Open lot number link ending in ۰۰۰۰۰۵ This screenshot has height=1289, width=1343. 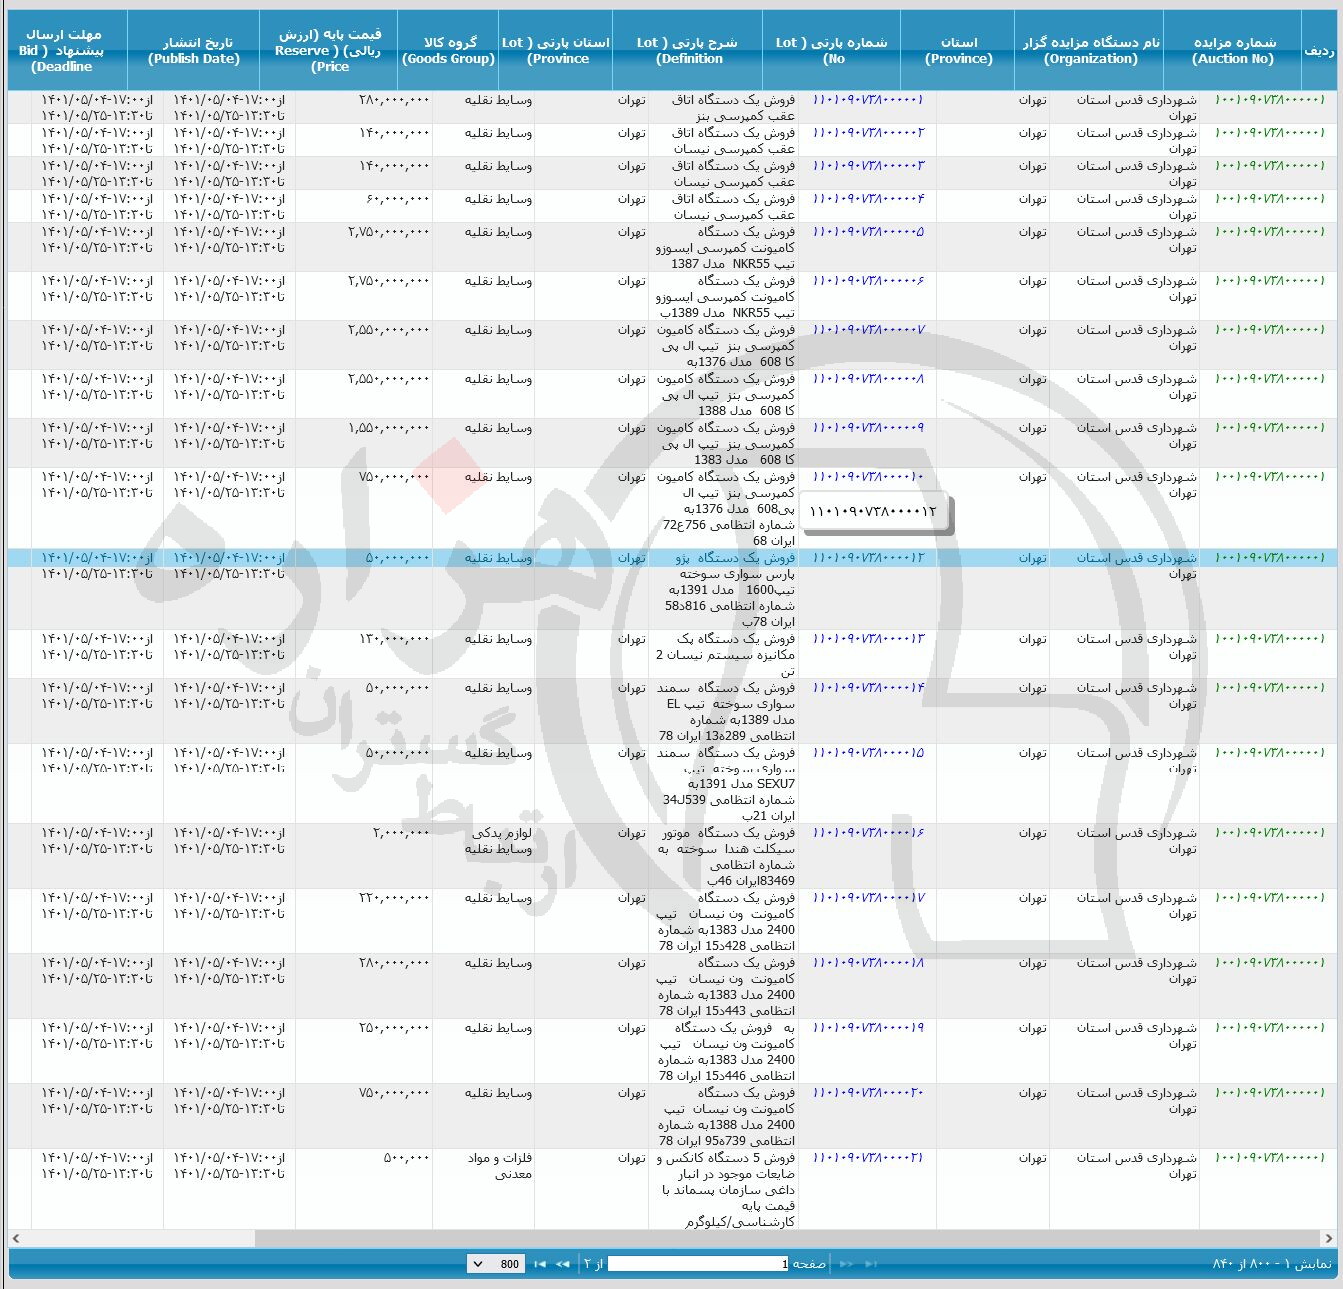point(868,232)
